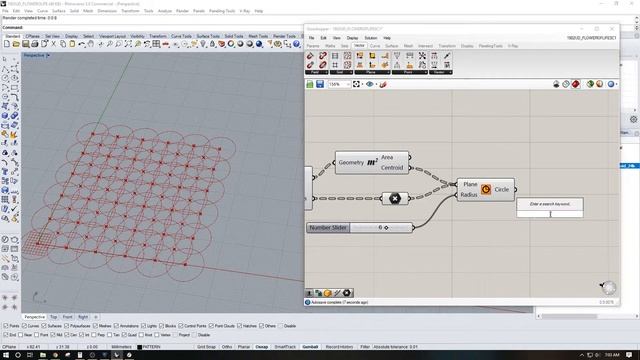Click the Circle component orange icon
Image resolution: width=640 pixels, height=360 pixels.
pos(486,189)
